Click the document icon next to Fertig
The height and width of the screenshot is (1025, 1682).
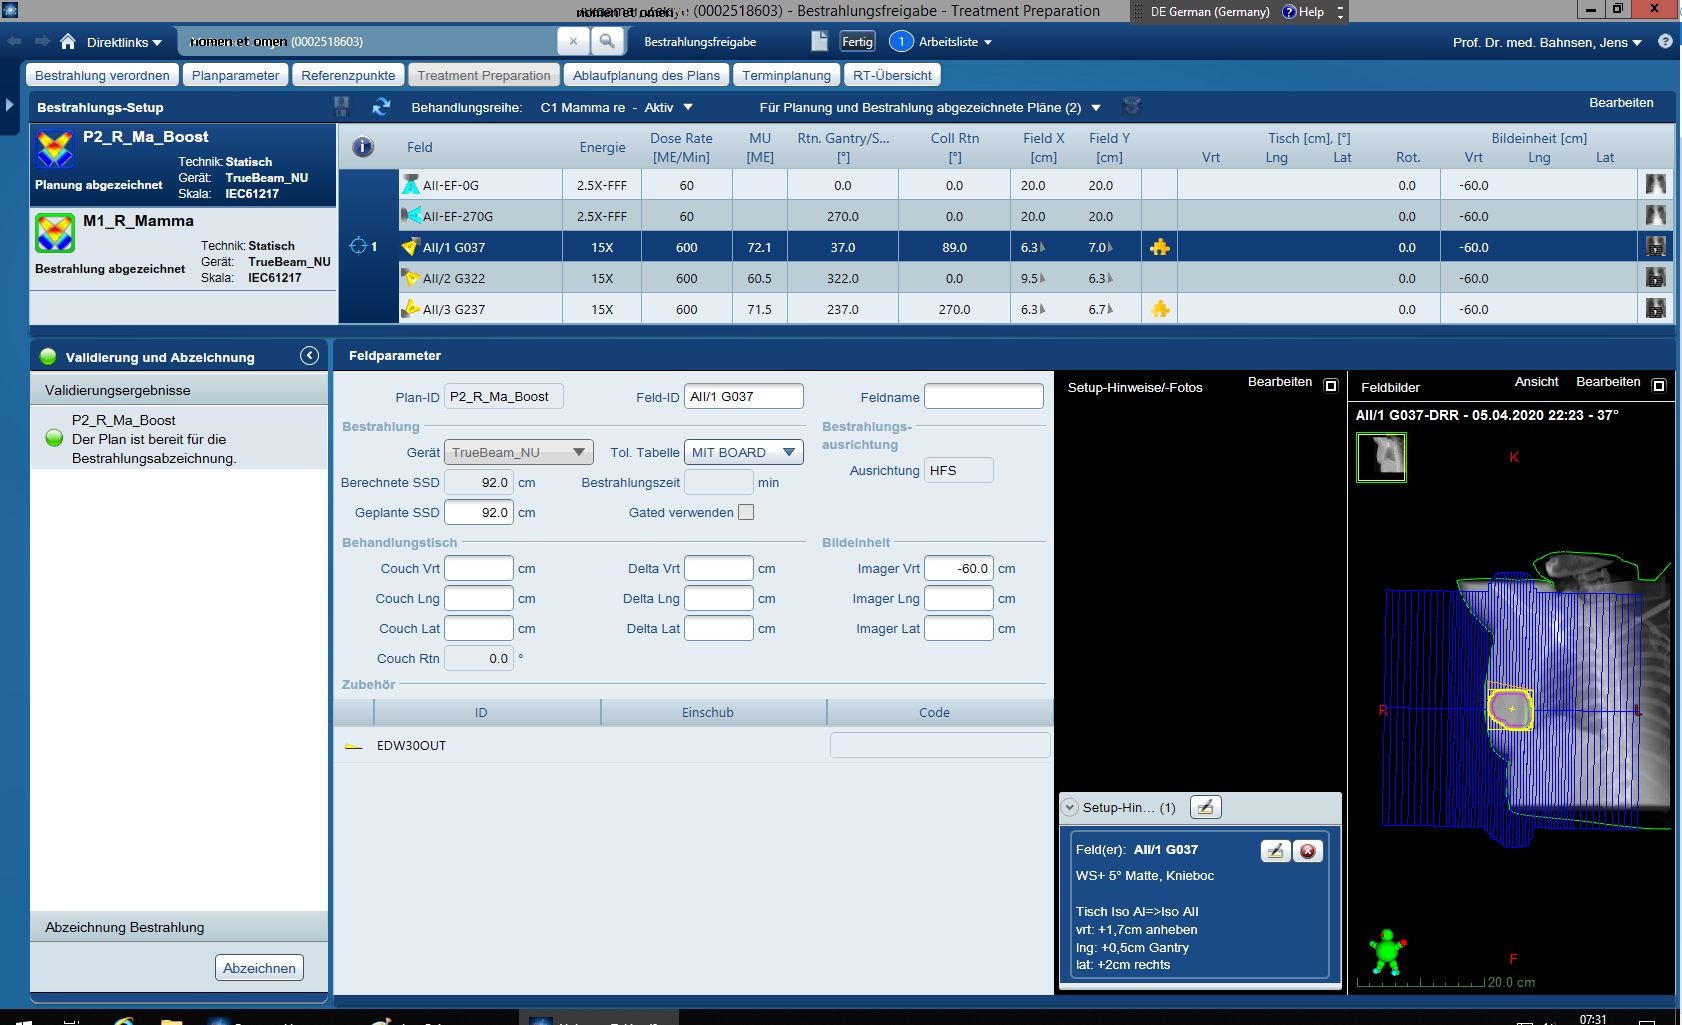click(819, 42)
